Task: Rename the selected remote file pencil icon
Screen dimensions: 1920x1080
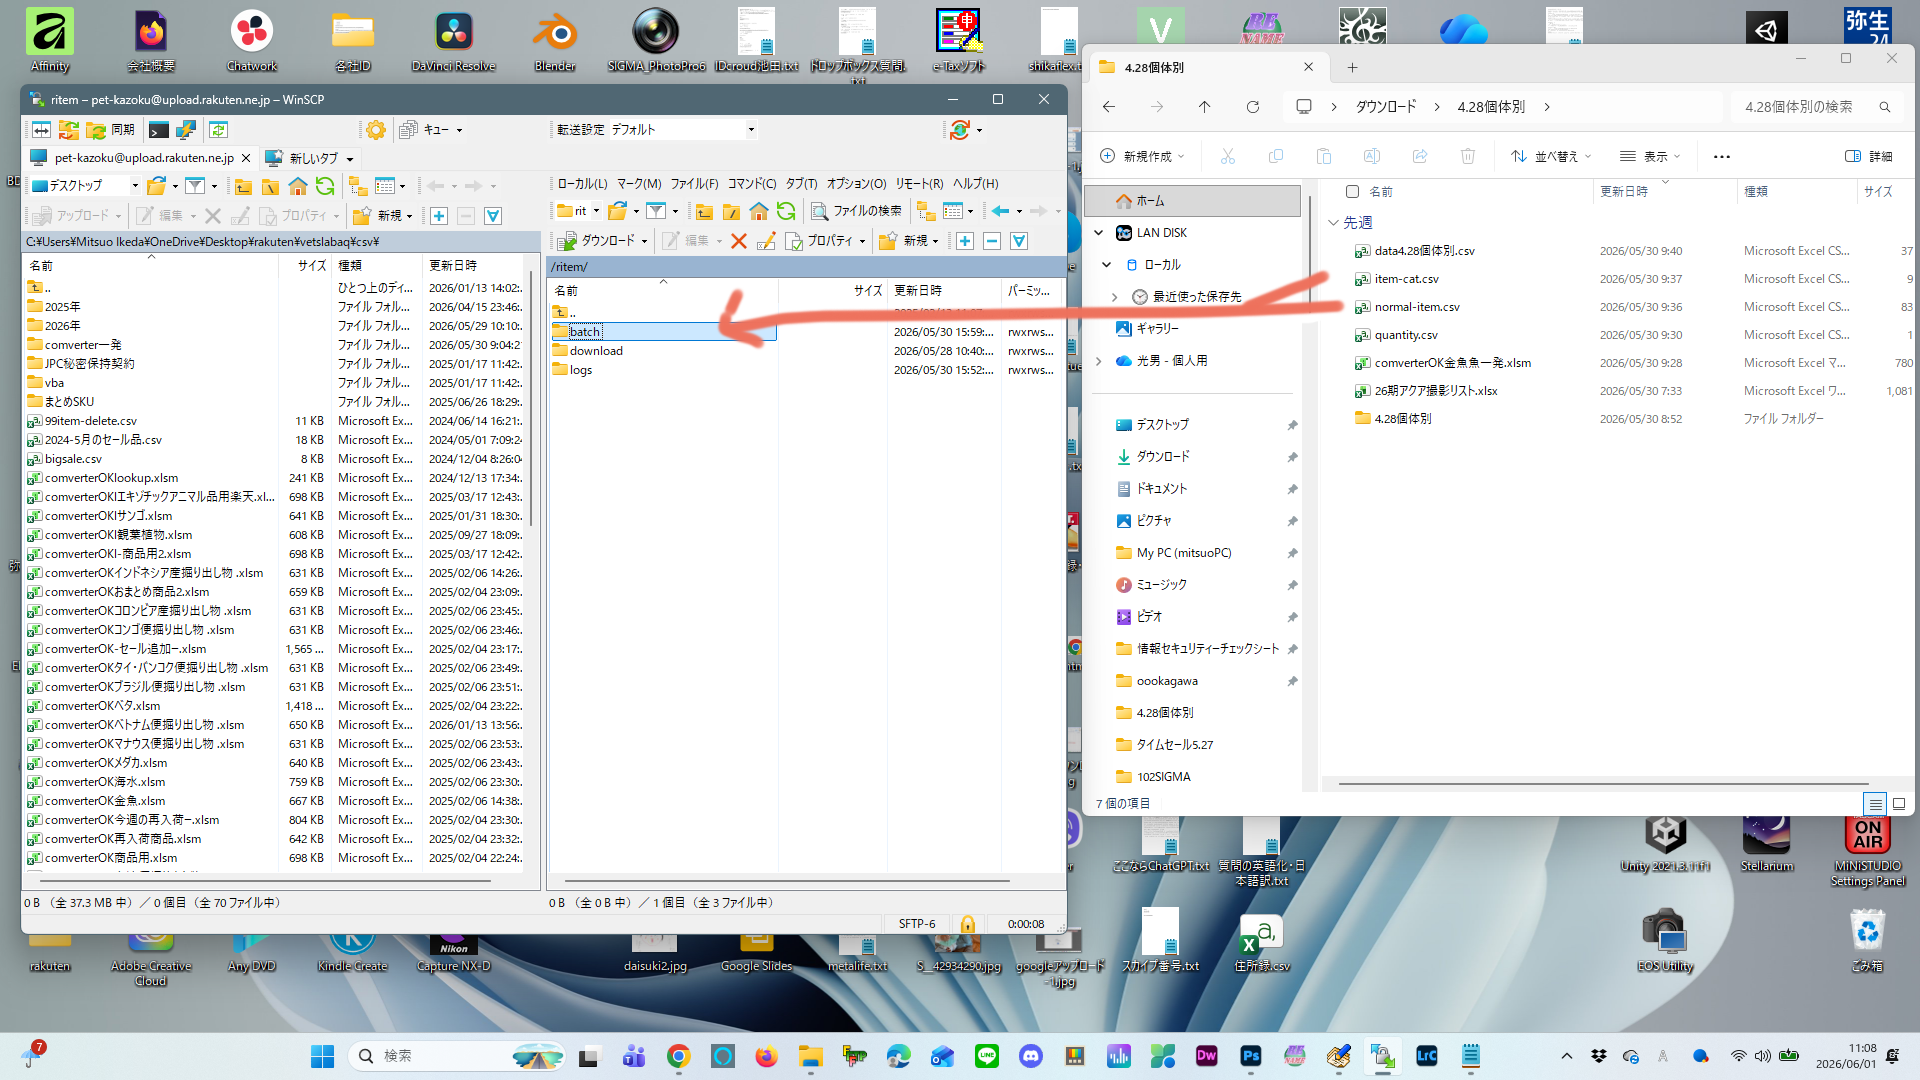Action: tap(766, 241)
